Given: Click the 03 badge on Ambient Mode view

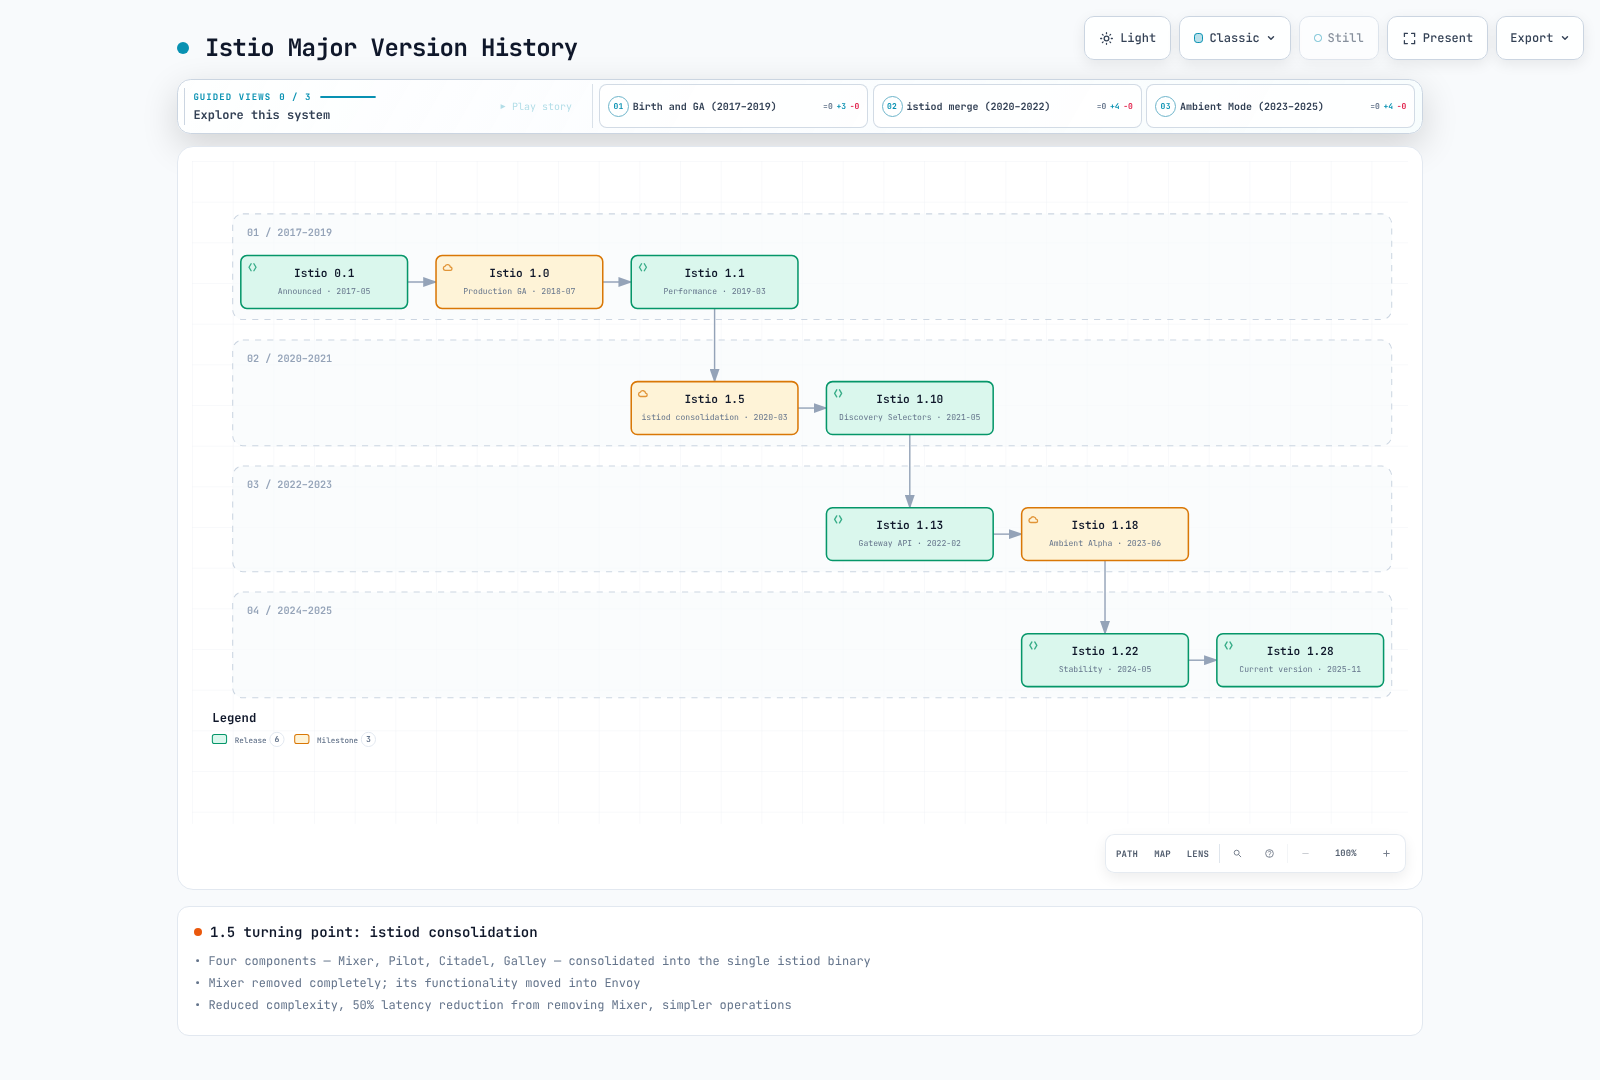Looking at the screenshot, I should coord(1165,106).
